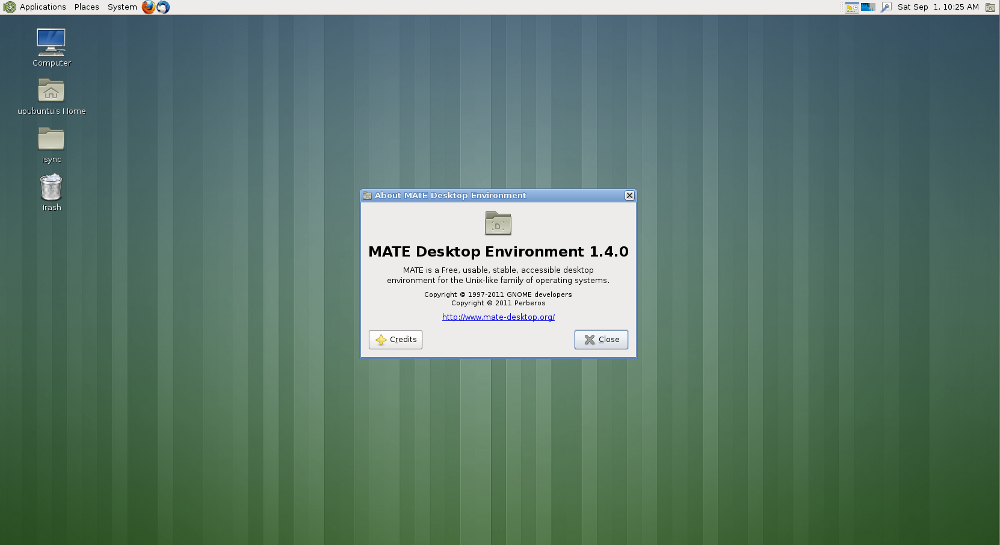The image size is (1000, 545).
Task: Select the upubuntu's Home folder icon
Action: point(51,97)
